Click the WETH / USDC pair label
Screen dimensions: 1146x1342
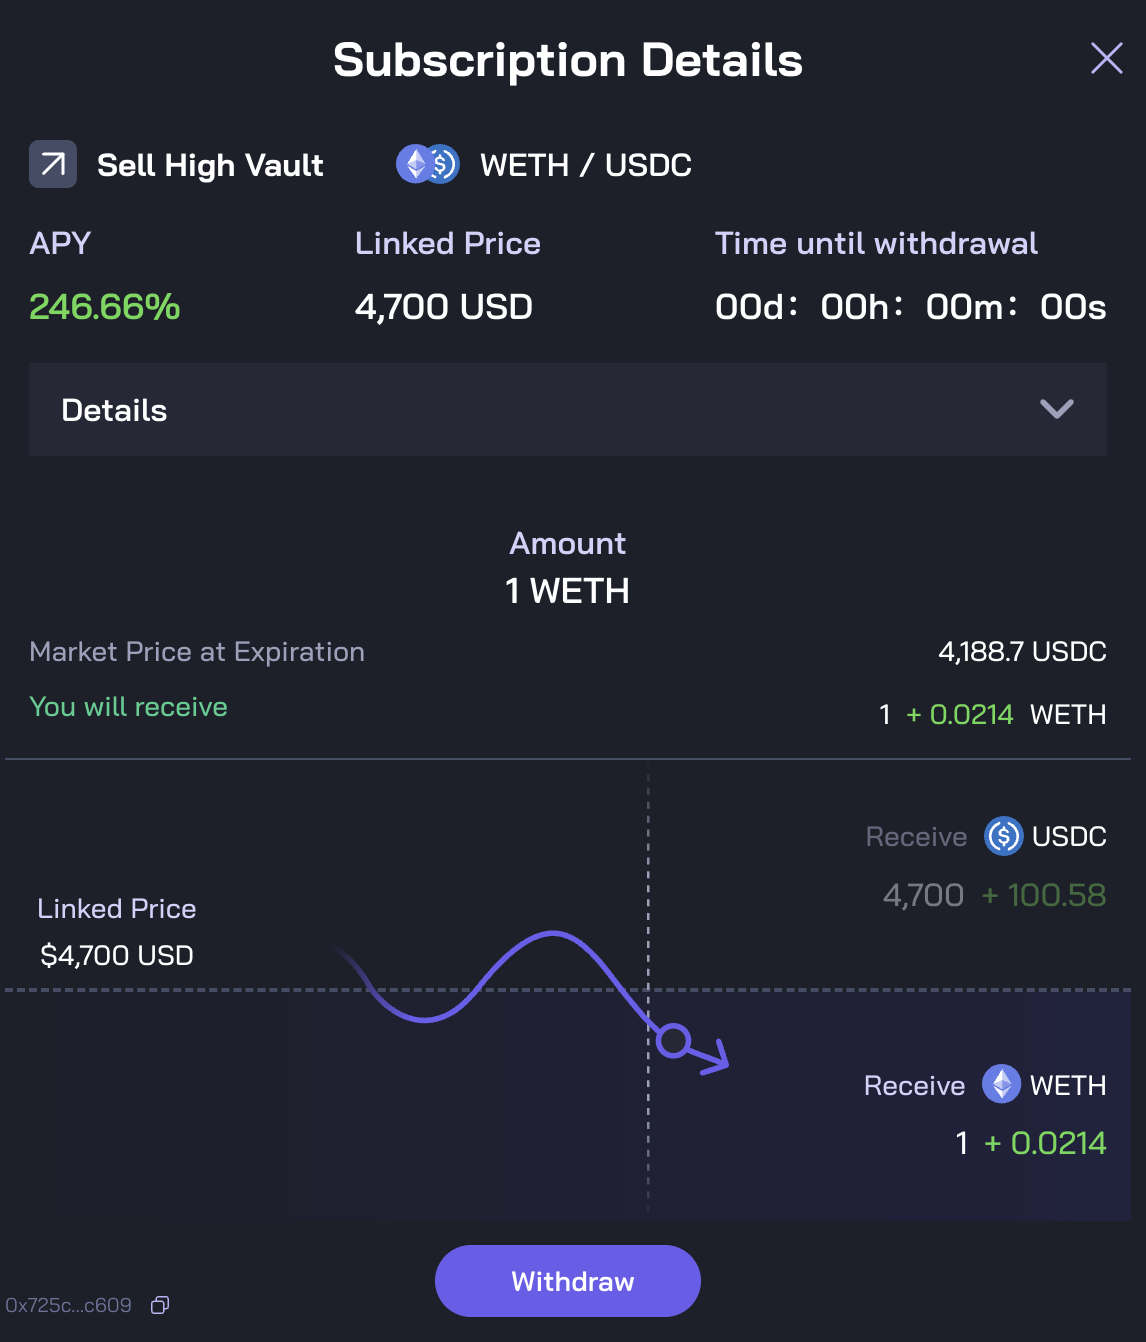[x=586, y=165]
